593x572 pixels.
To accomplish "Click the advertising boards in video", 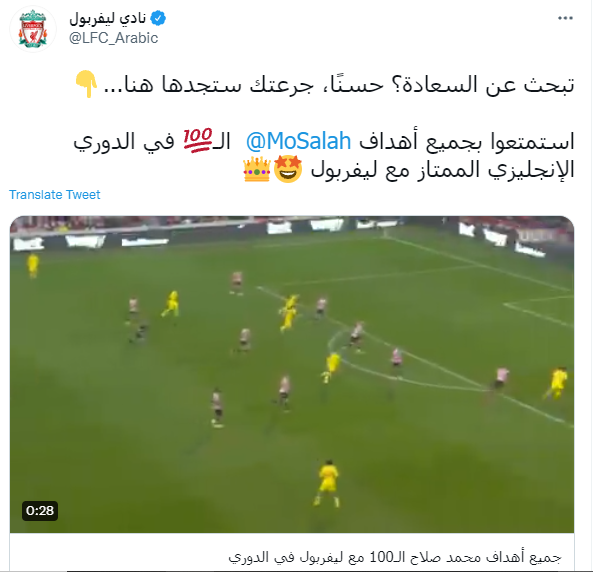I will coord(292,235).
